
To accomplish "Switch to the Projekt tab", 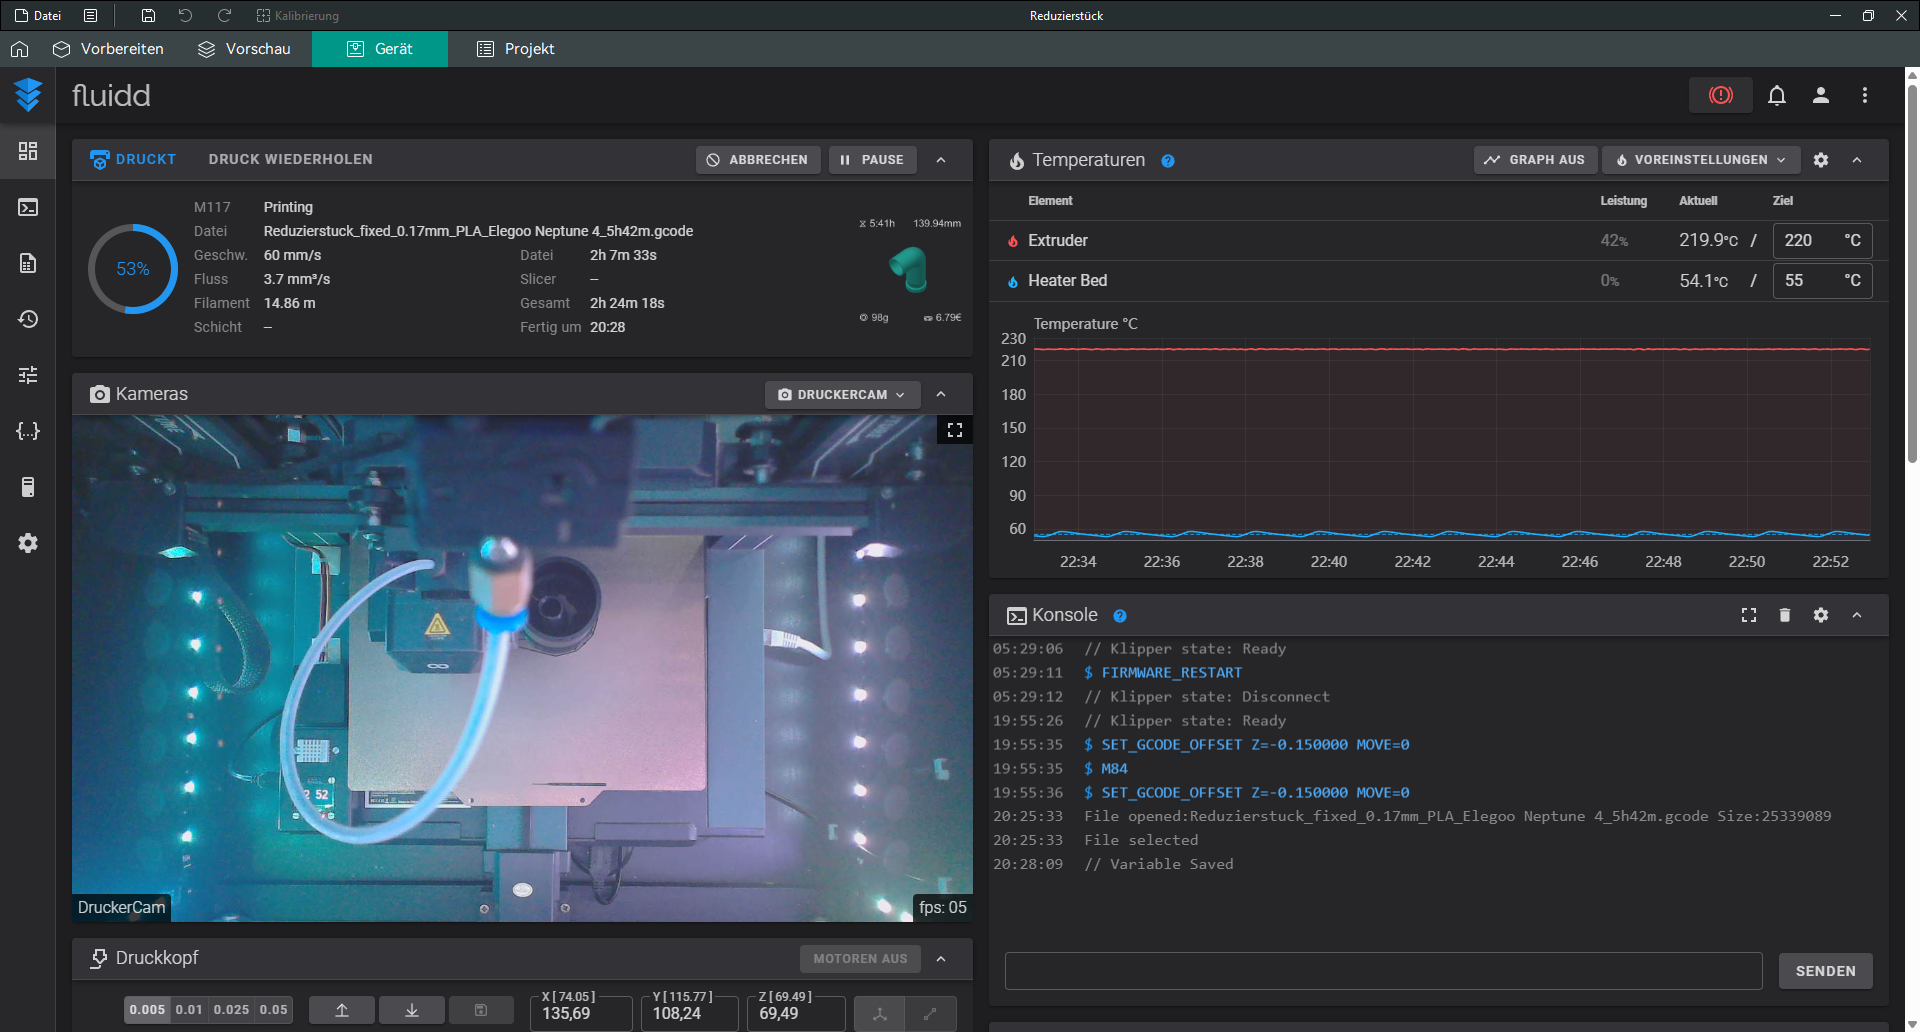I will click(x=515, y=49).
